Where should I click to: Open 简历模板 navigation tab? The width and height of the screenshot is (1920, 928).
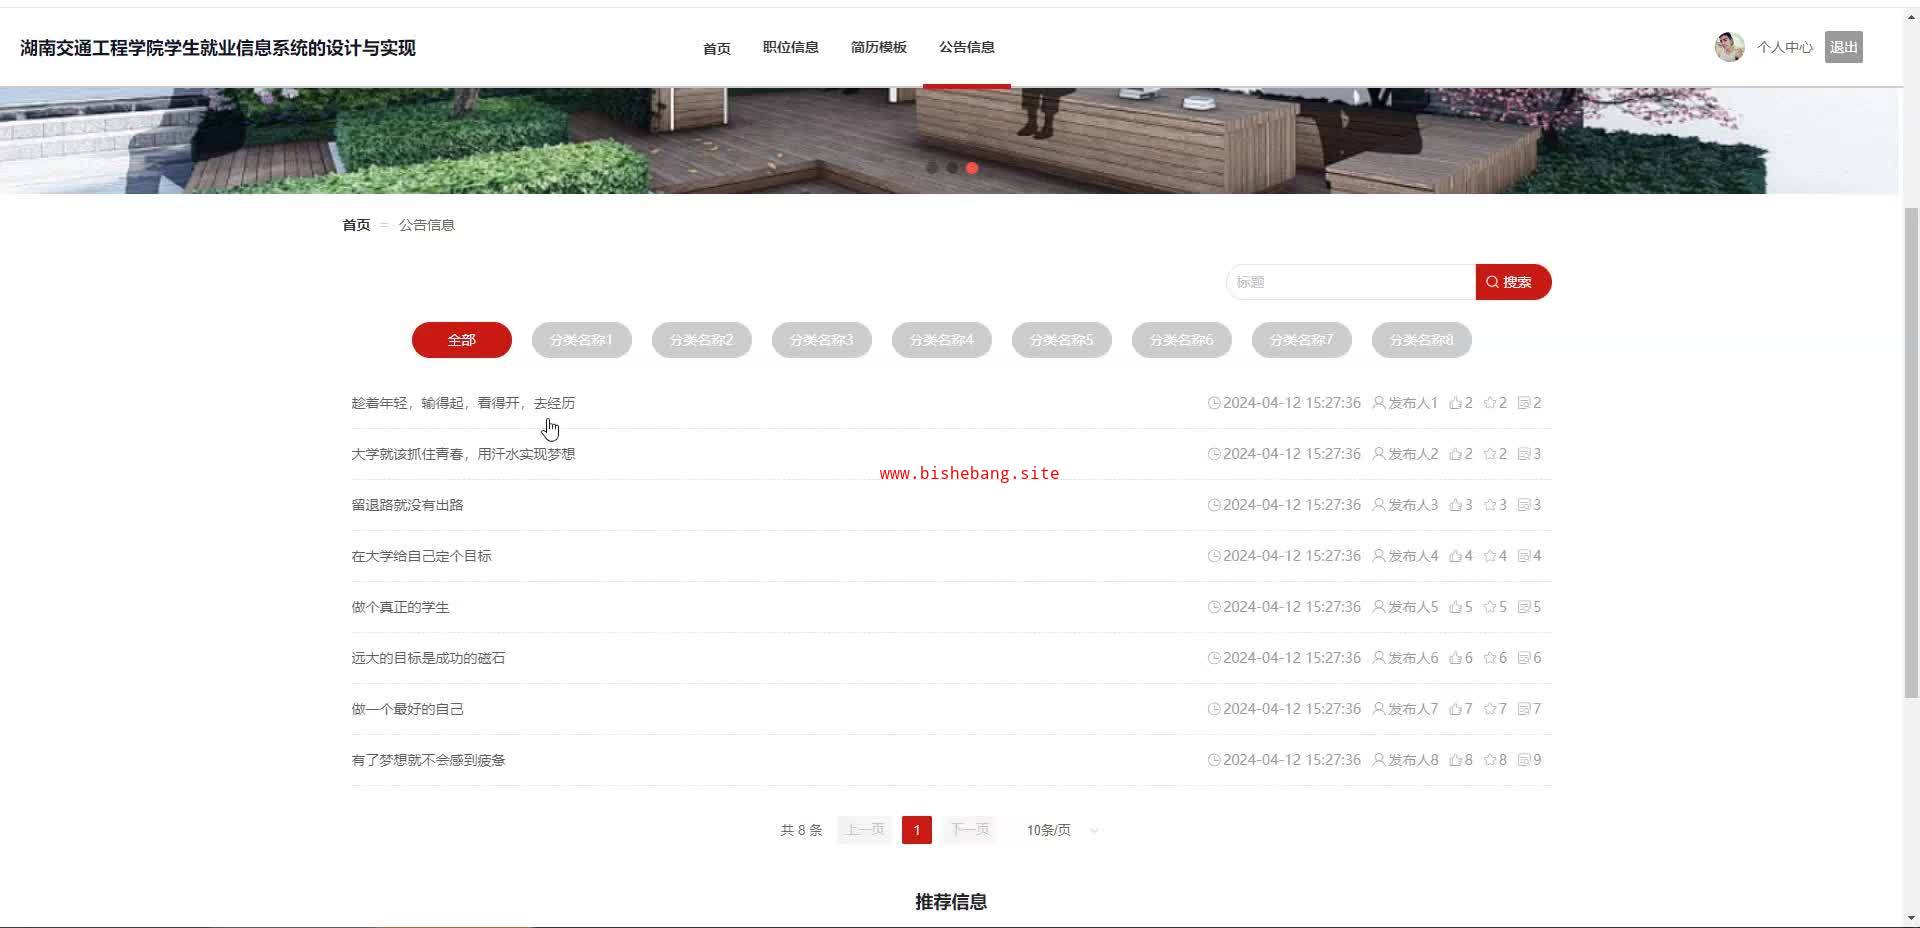click(x=879, y=47)
